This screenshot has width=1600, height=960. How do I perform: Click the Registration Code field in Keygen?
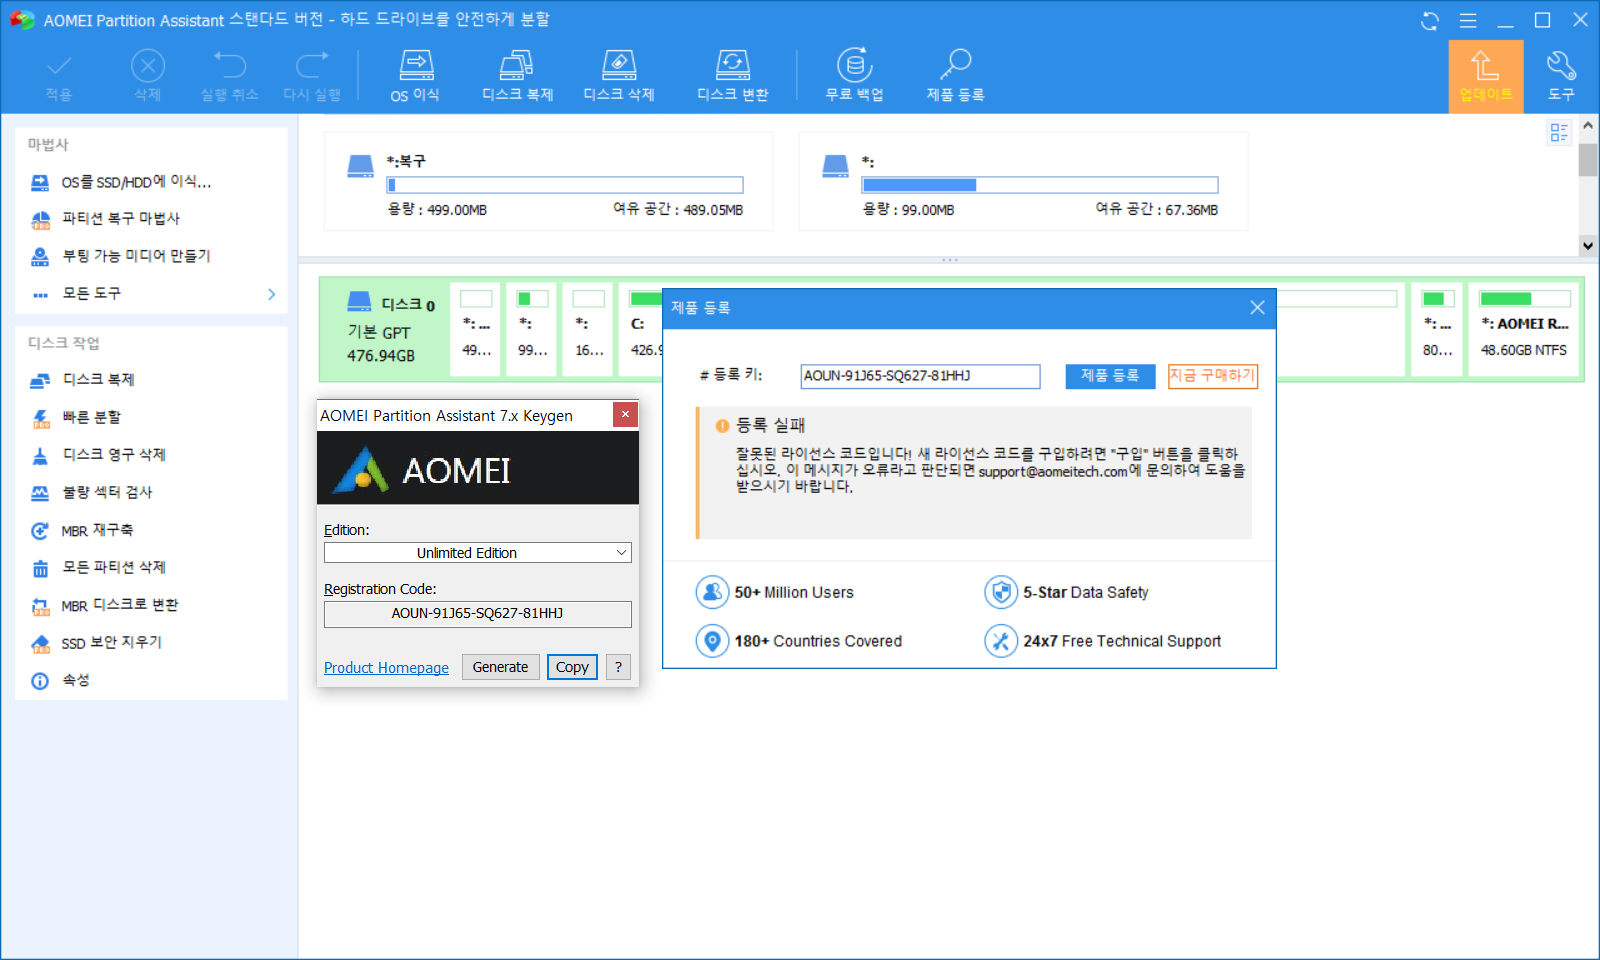477,614
